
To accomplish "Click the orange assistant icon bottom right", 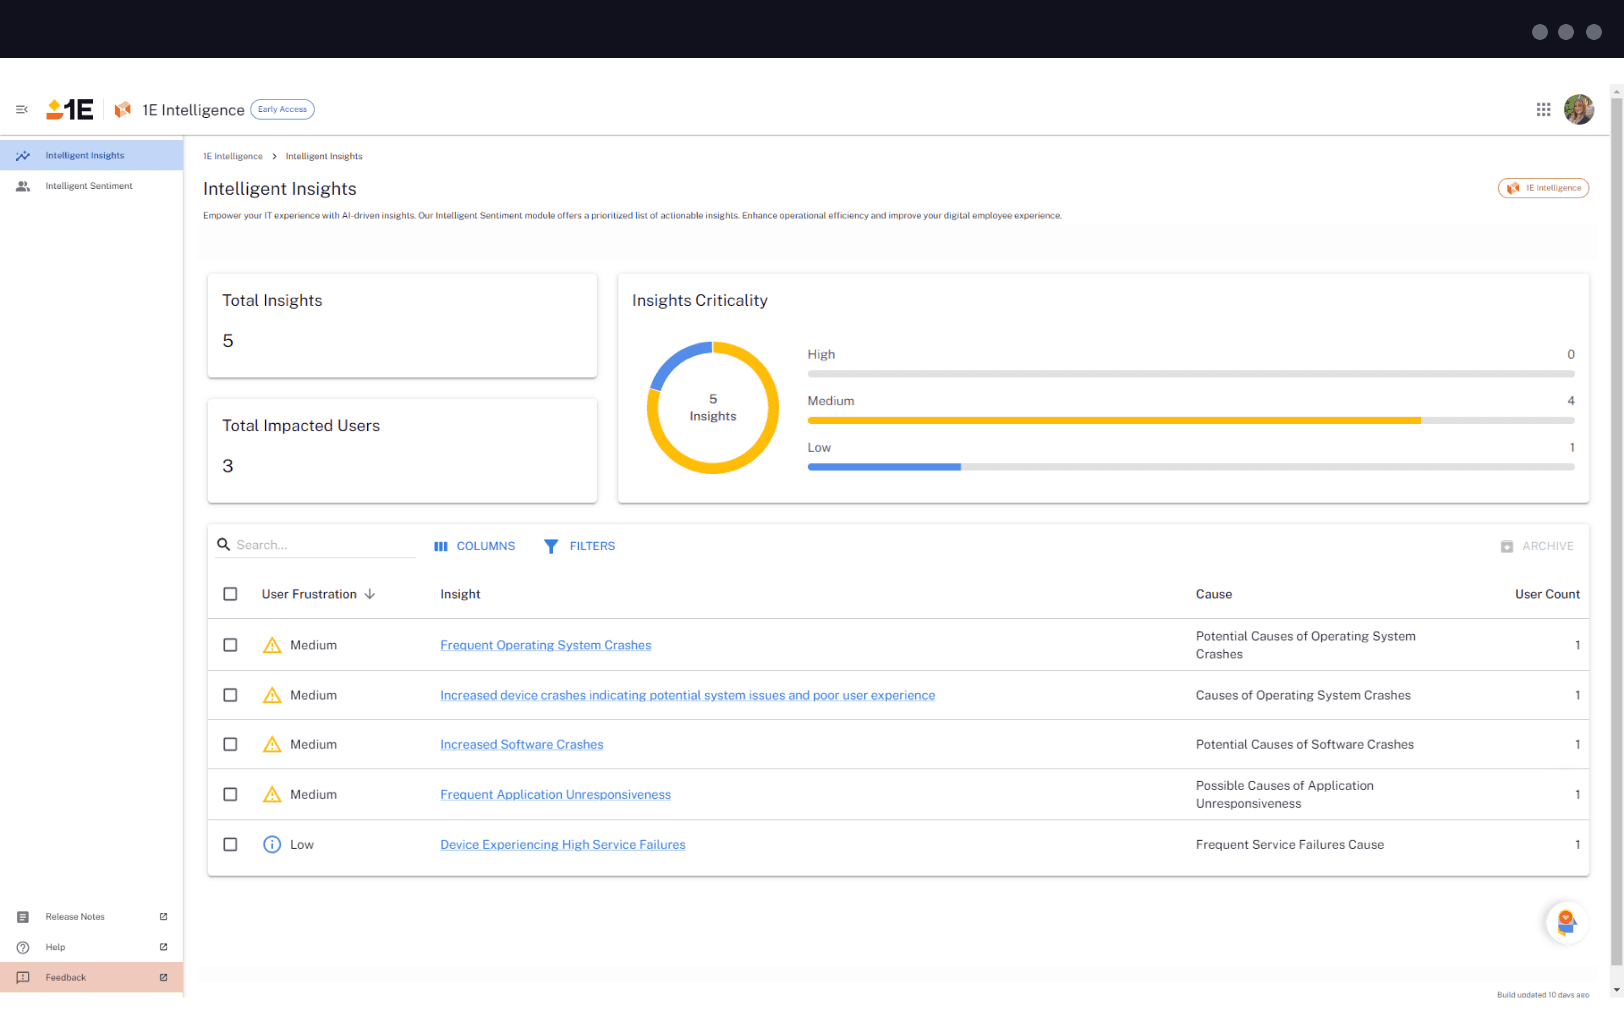I will [x=1565, y=923].
